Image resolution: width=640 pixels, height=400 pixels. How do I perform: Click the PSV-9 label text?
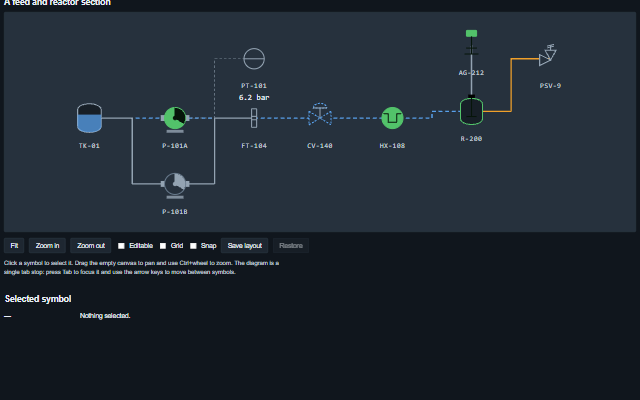pyautogui.click(x=550, y=86)
